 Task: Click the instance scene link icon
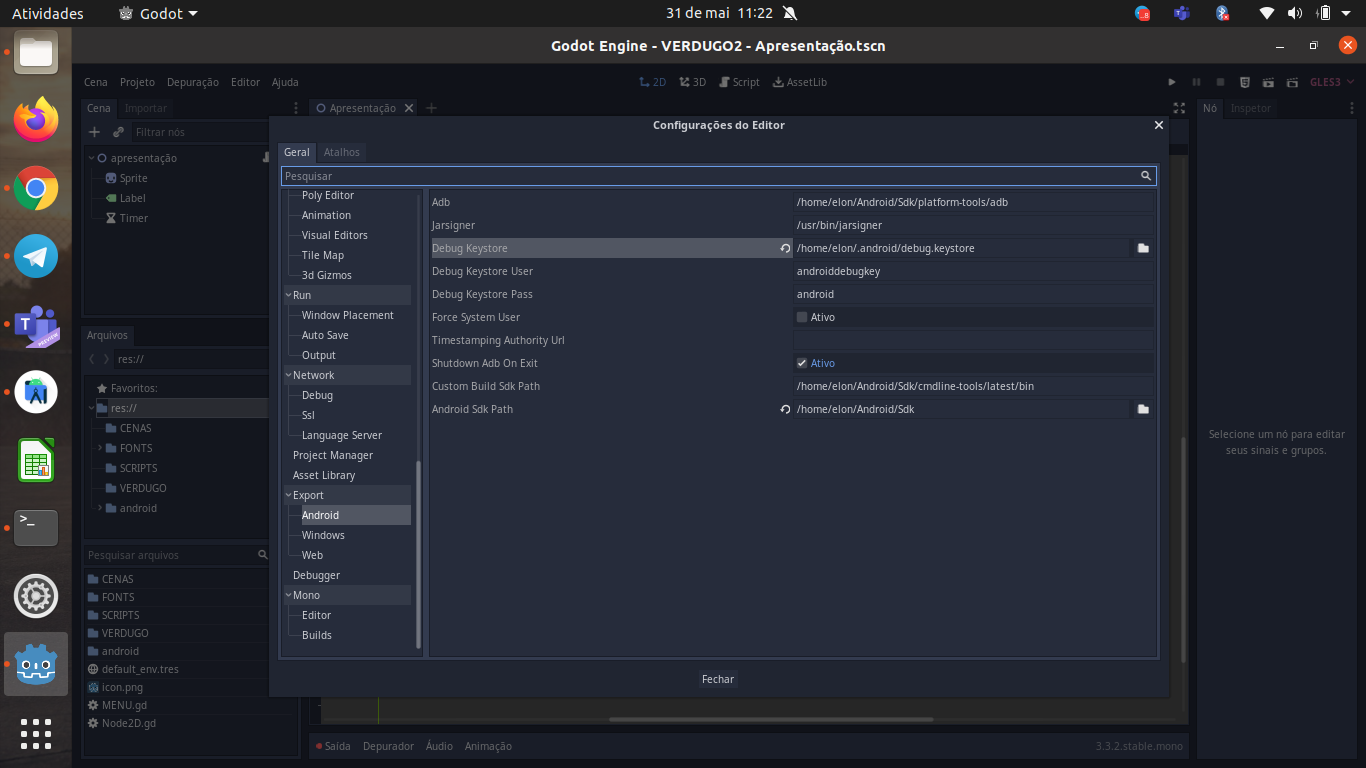[x=118, y=132]
